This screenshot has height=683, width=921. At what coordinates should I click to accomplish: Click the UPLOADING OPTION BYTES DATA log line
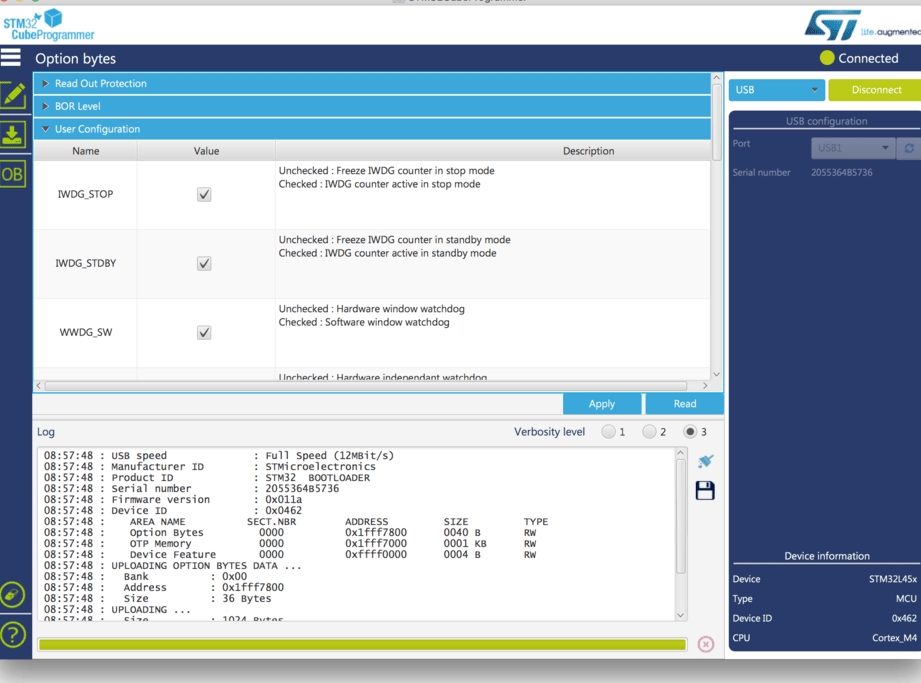click(x=173, y=566)
